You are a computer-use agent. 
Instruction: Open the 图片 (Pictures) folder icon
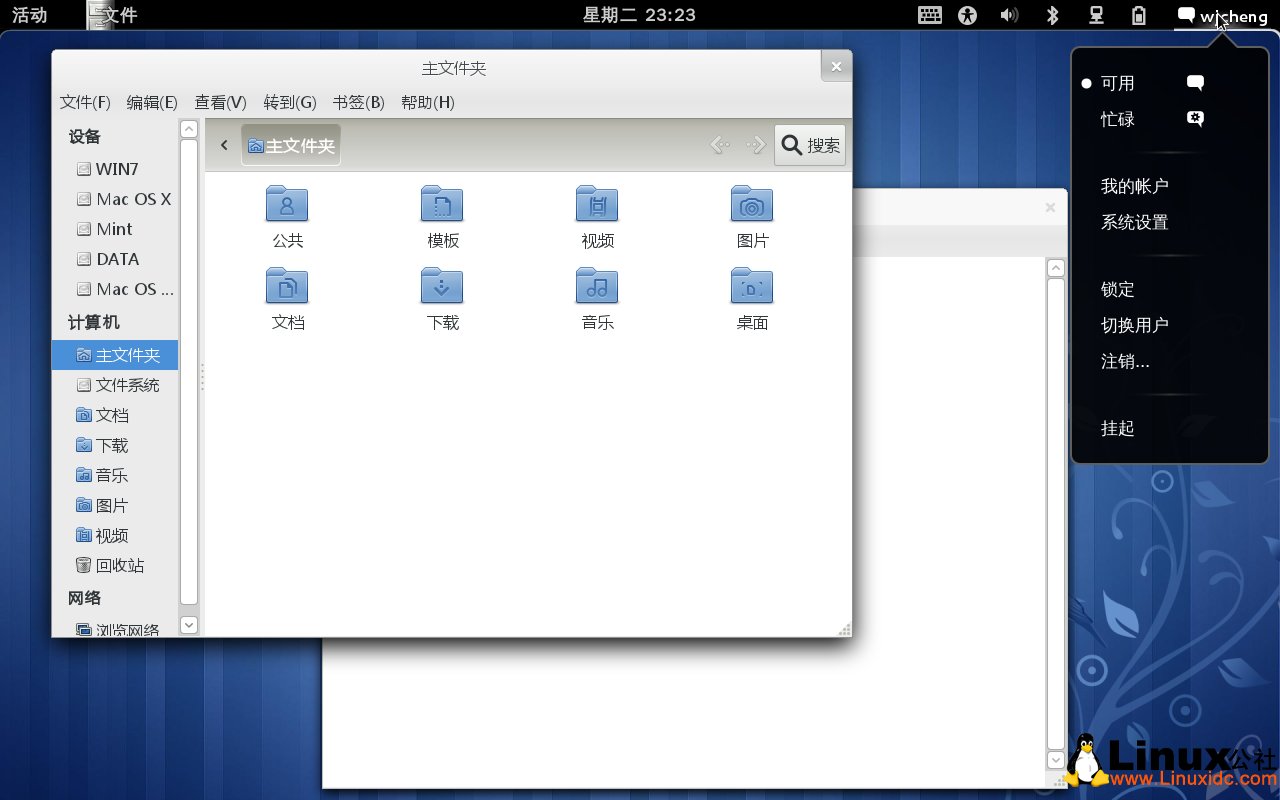pyautogui.click(x=752, y=204)
